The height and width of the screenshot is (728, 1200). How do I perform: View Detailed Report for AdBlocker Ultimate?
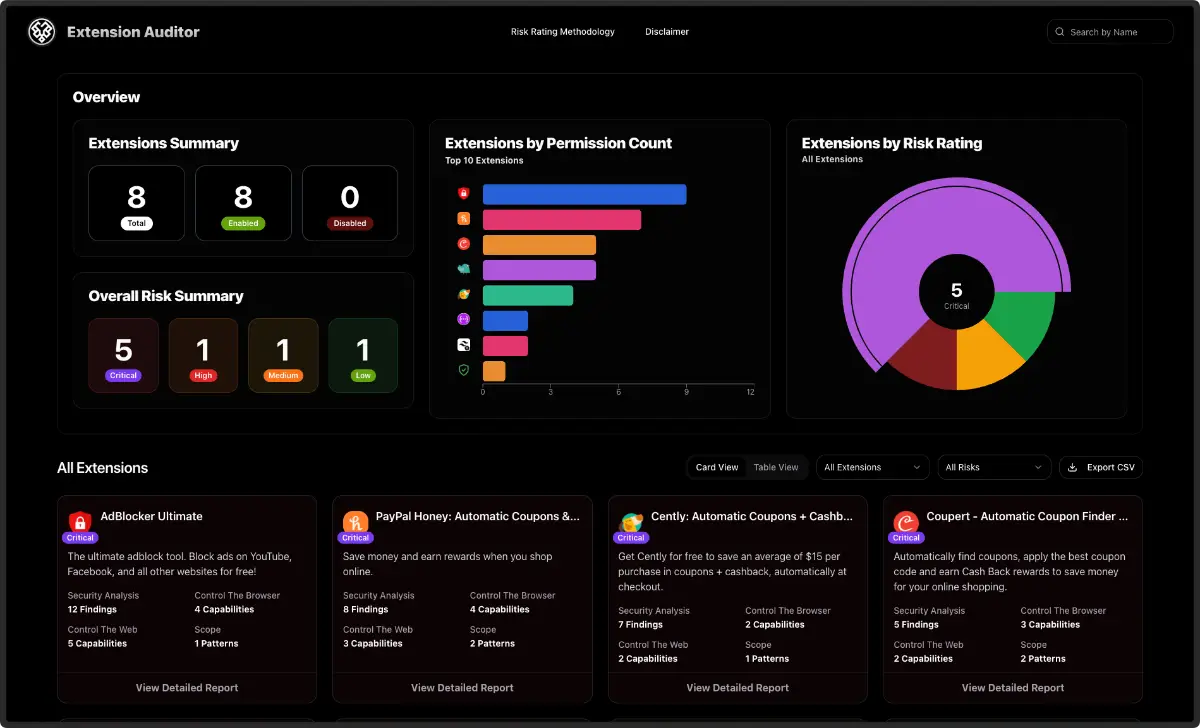click(x=187, y=687)
